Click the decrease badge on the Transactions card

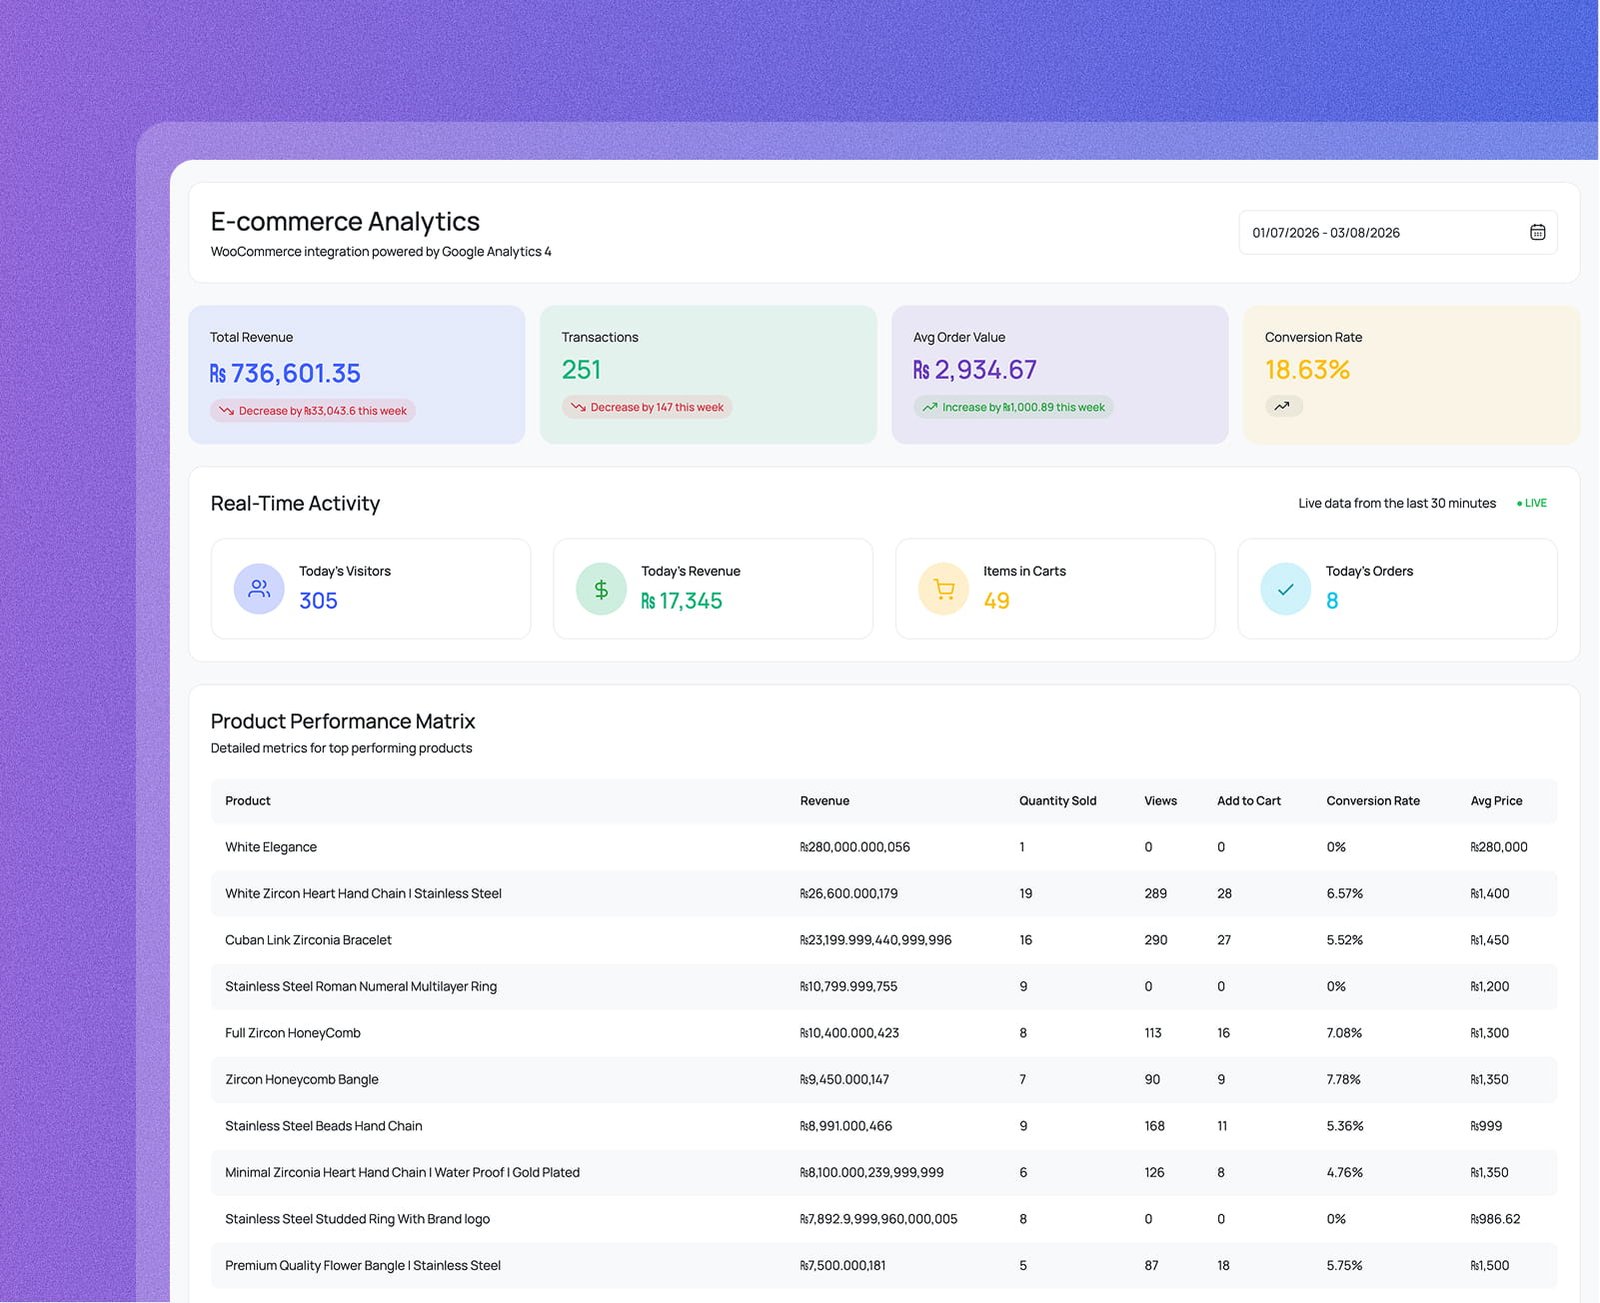click(x=646, y=407)
